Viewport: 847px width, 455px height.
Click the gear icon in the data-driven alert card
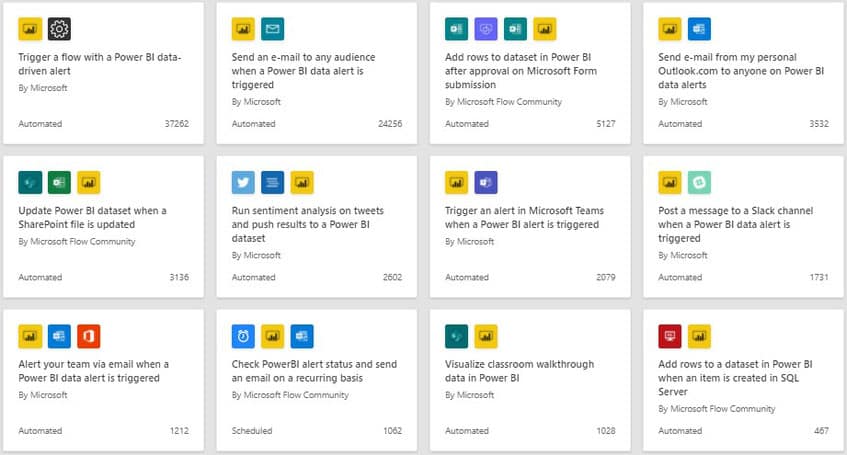59,29
